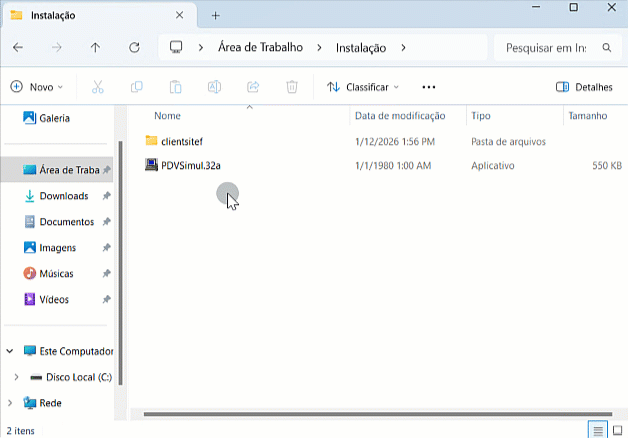Screen dimensions: 628x438
Task: Click the 550 KB size value
Action: click(x=607, y=165)
